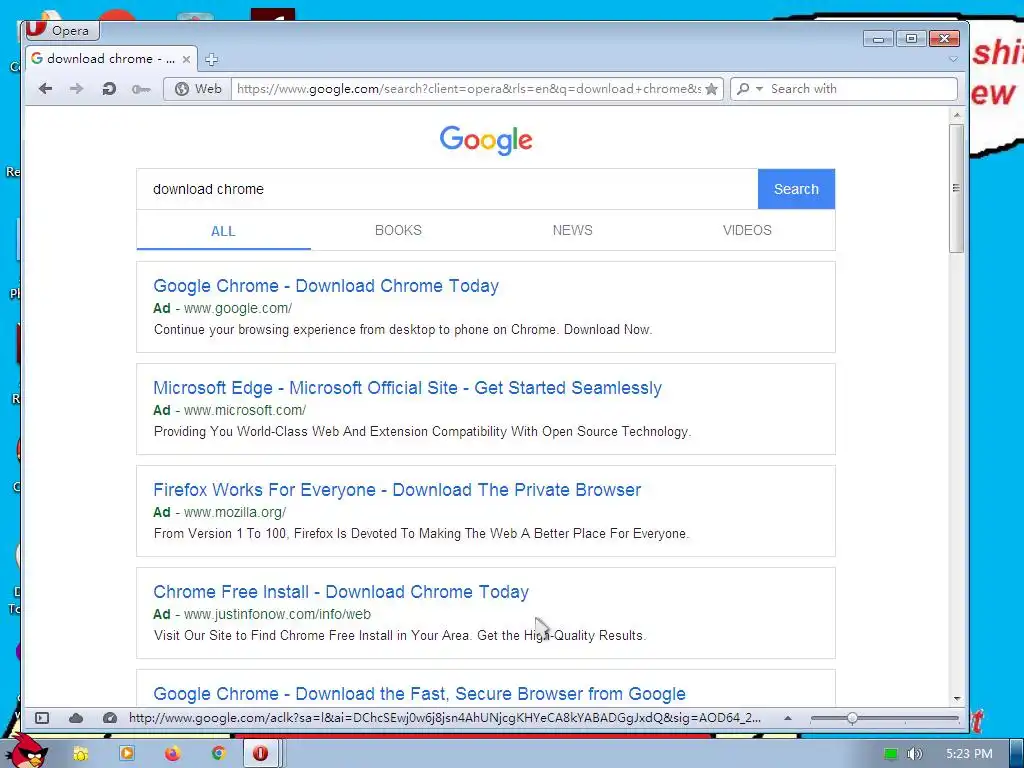Go back with the Back arrow
Viewport: 1024px width, 768px height.
coord(45,89)
